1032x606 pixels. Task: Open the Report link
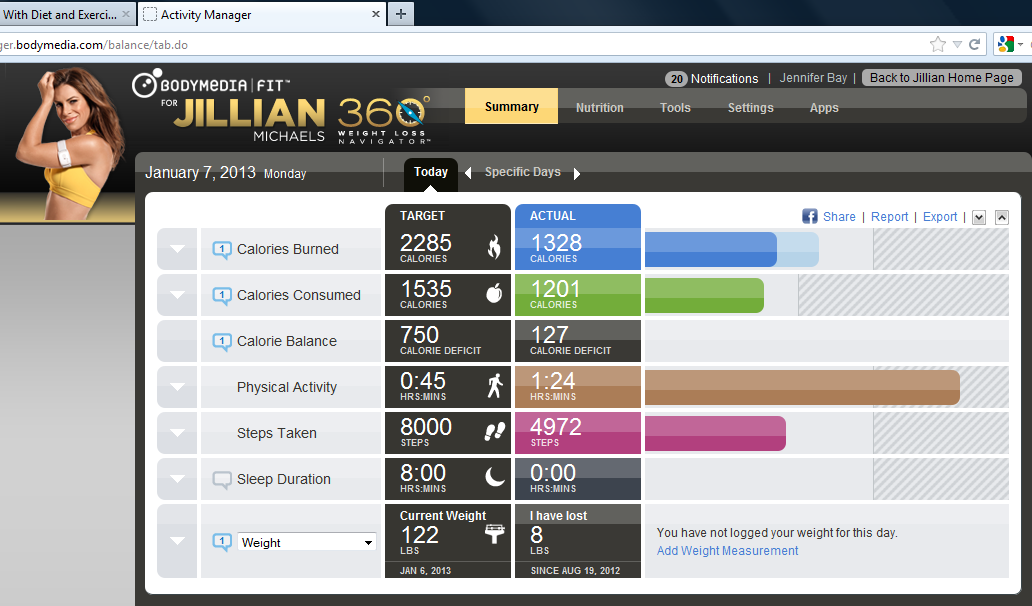coord(889,216)
